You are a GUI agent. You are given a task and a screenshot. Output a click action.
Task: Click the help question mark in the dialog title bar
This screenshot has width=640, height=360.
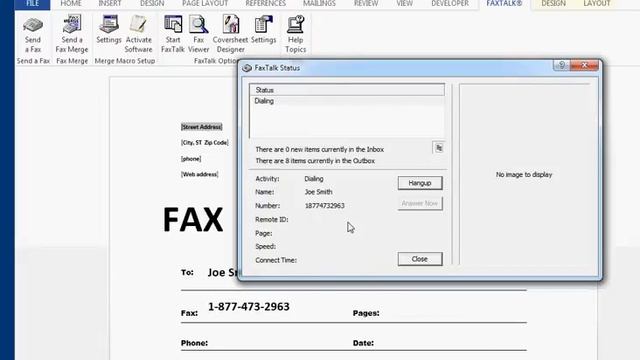point(562,65)
